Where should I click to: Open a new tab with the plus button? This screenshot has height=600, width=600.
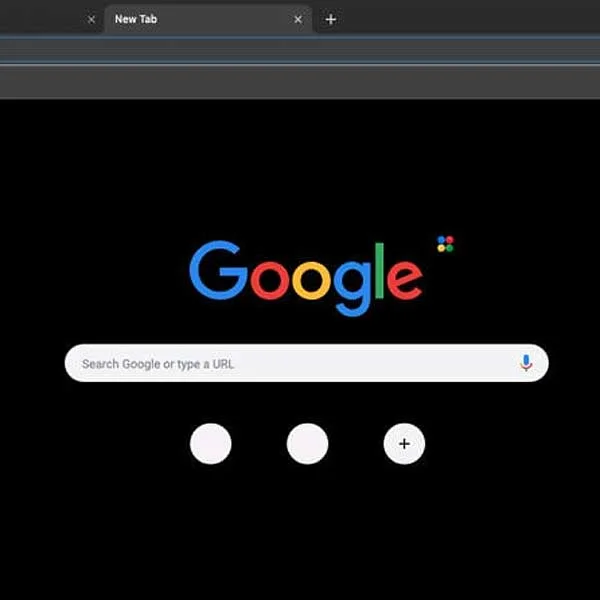tap(331, 19)
